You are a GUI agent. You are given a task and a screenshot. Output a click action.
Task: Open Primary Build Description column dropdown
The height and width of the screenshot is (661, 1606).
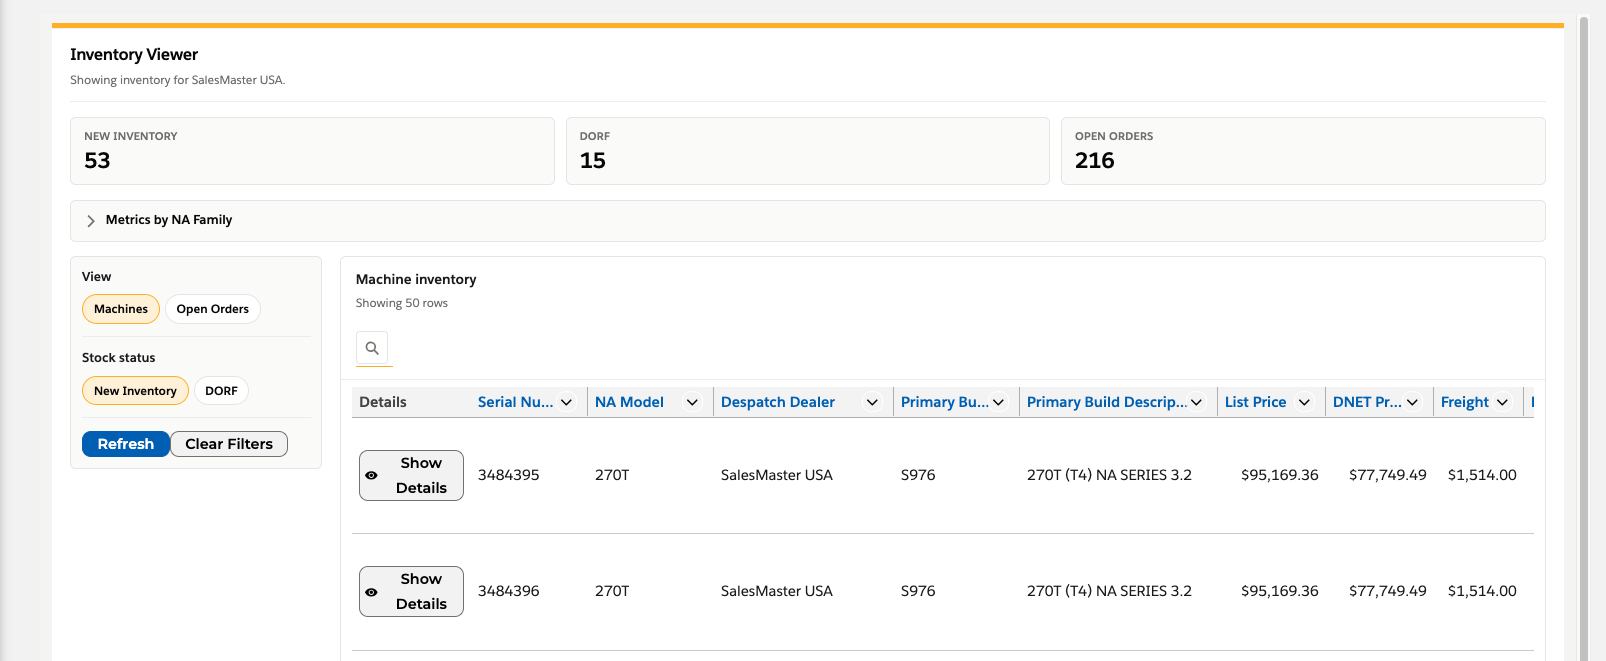(x=1196, y=402)
